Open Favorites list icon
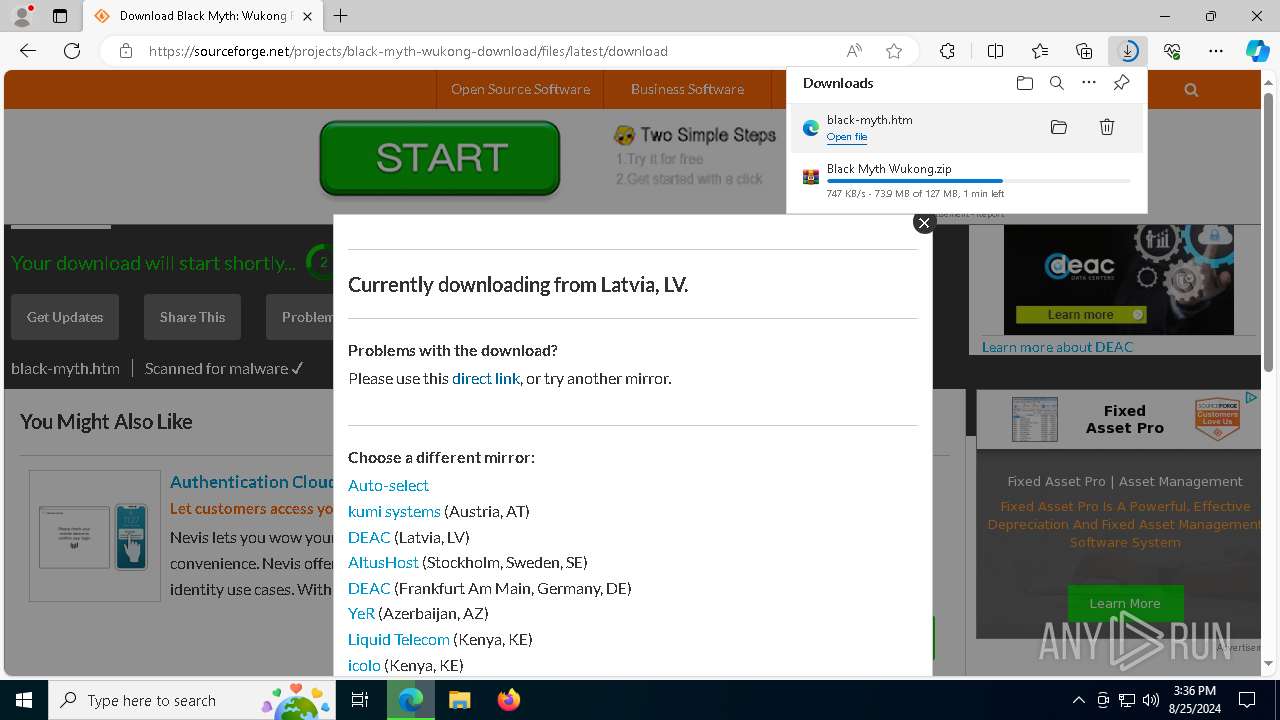The height and width of the screenshot is (720, 1280). coord(1040,51)
